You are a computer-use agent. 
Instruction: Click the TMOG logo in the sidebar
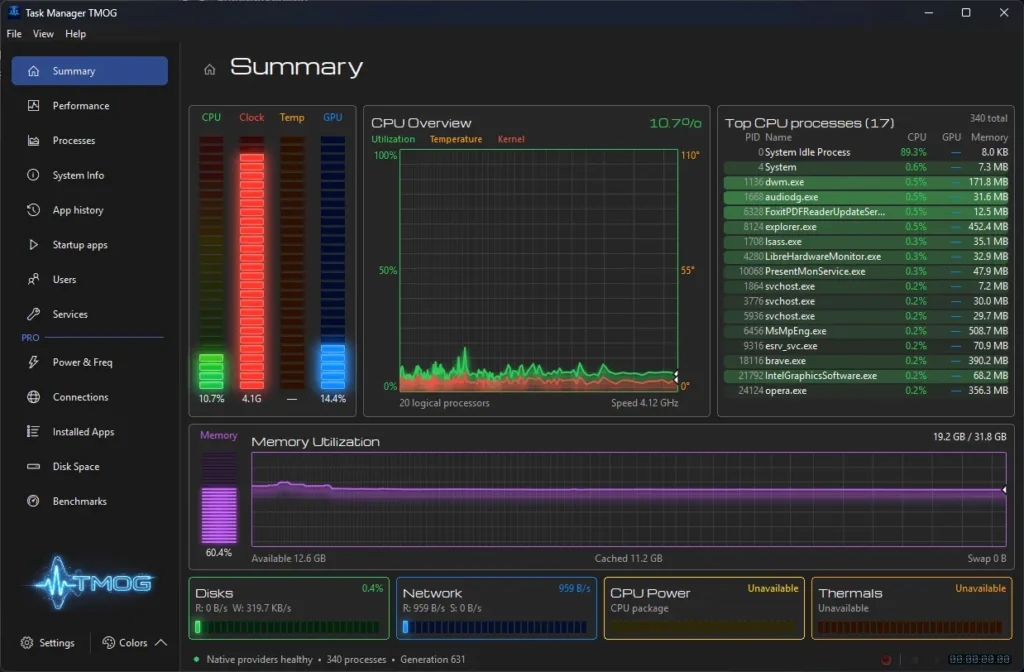91,583
